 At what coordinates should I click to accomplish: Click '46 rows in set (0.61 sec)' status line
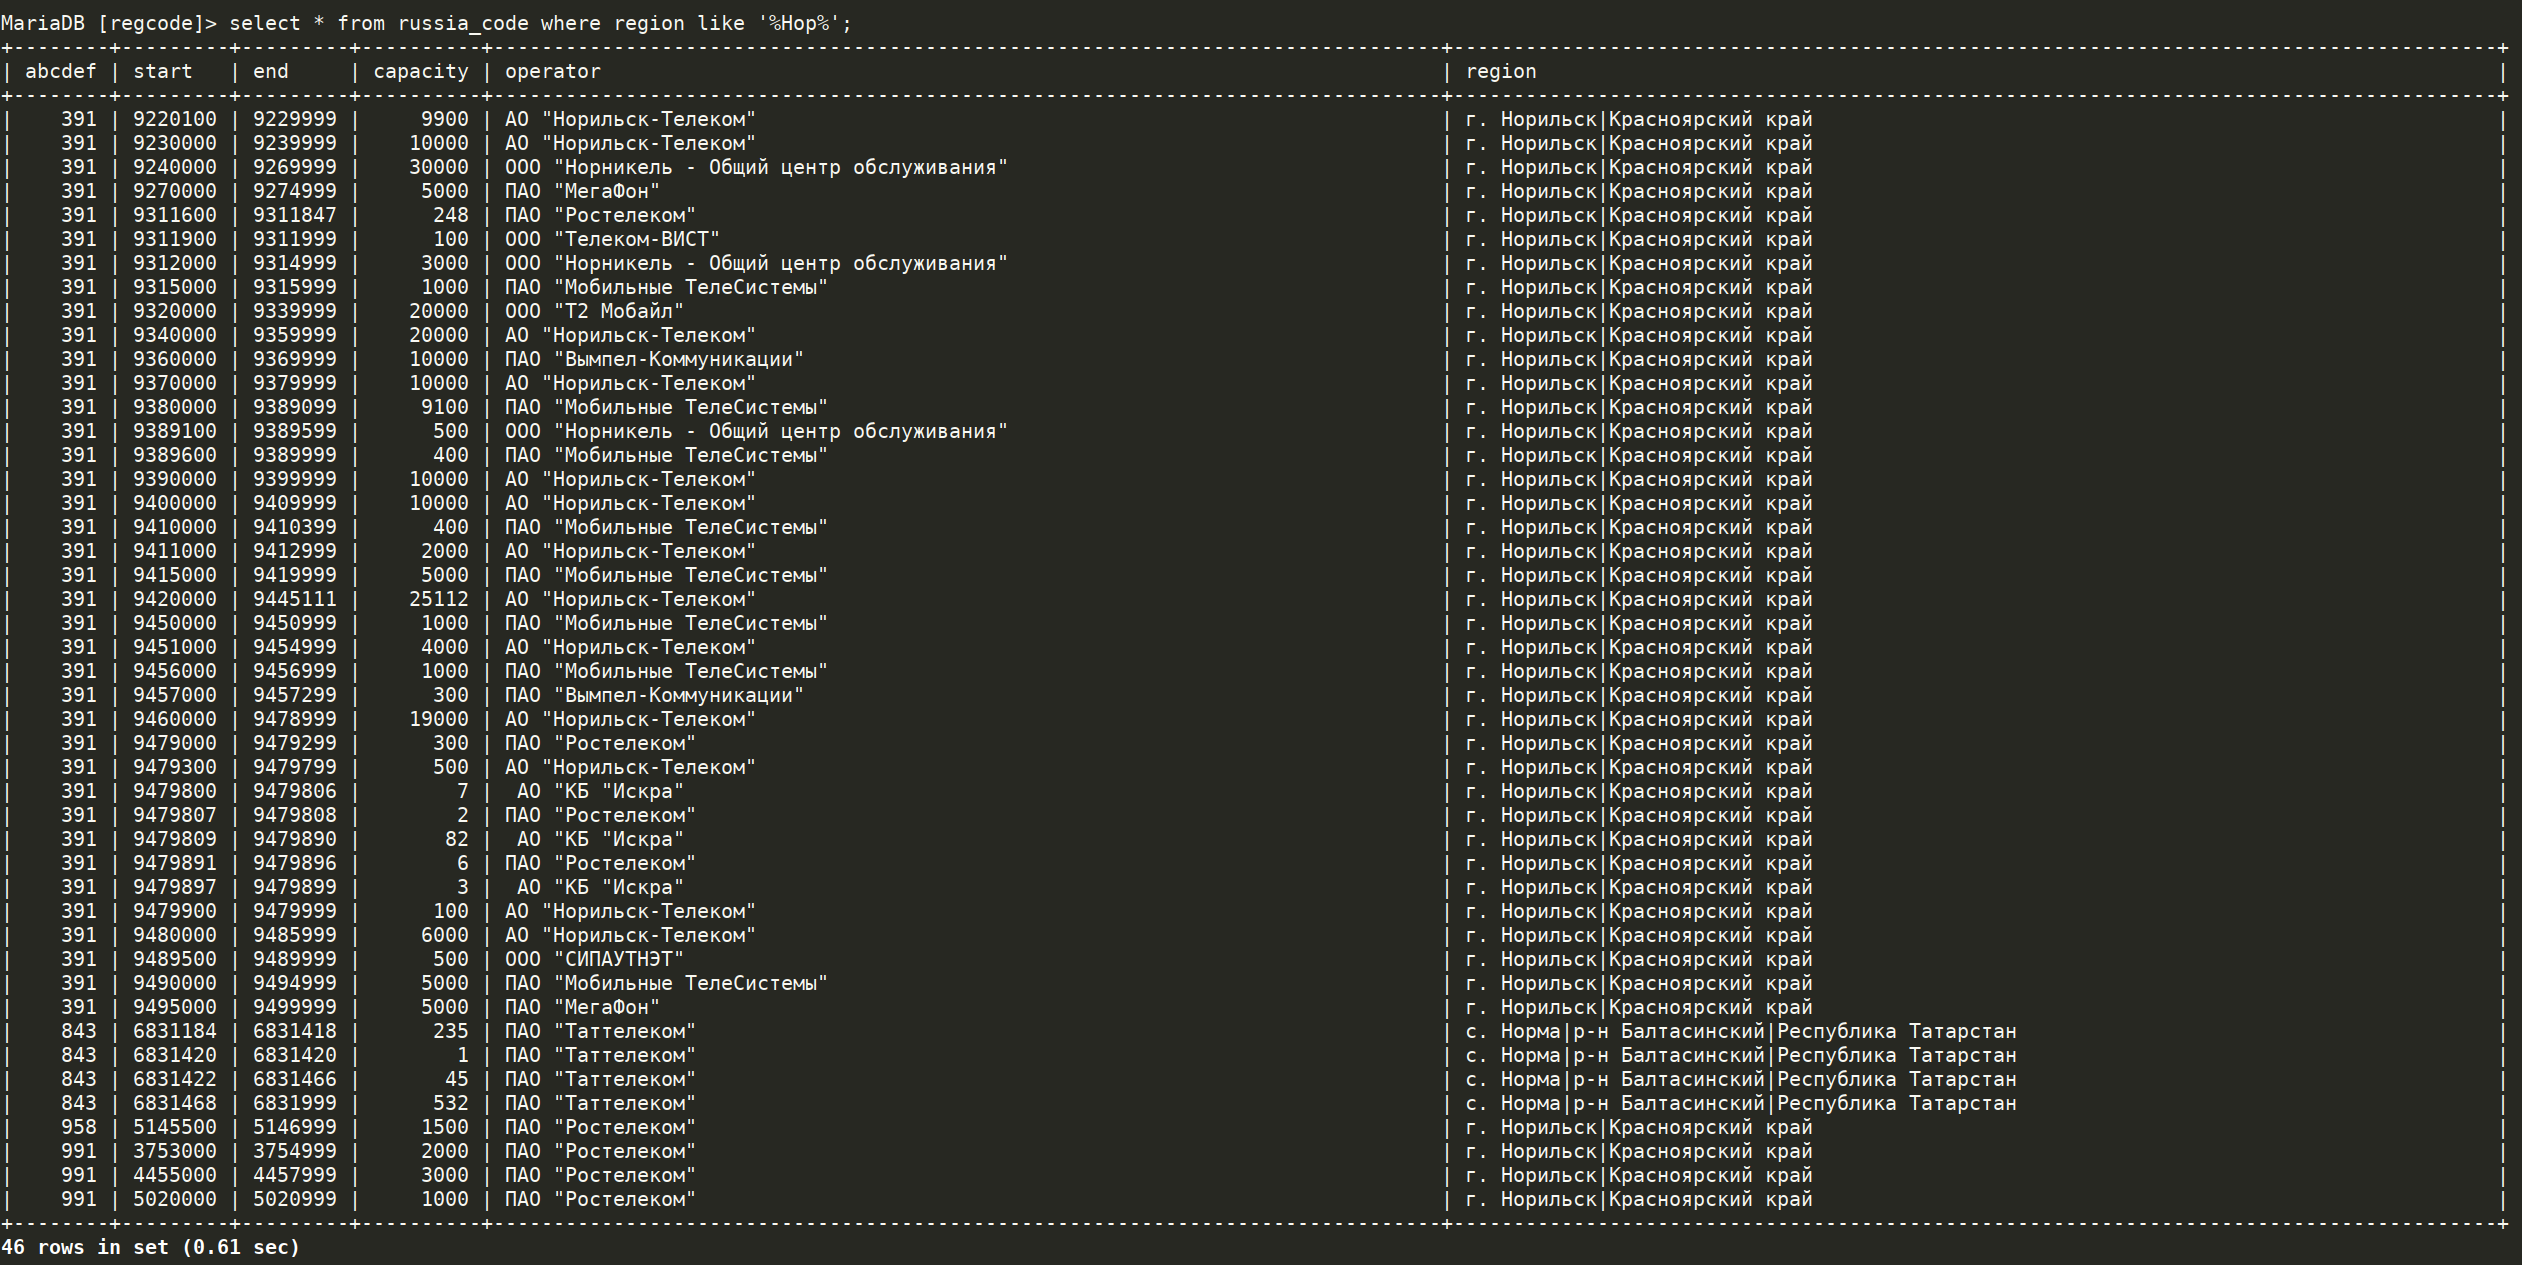(x=151, y=1247)
